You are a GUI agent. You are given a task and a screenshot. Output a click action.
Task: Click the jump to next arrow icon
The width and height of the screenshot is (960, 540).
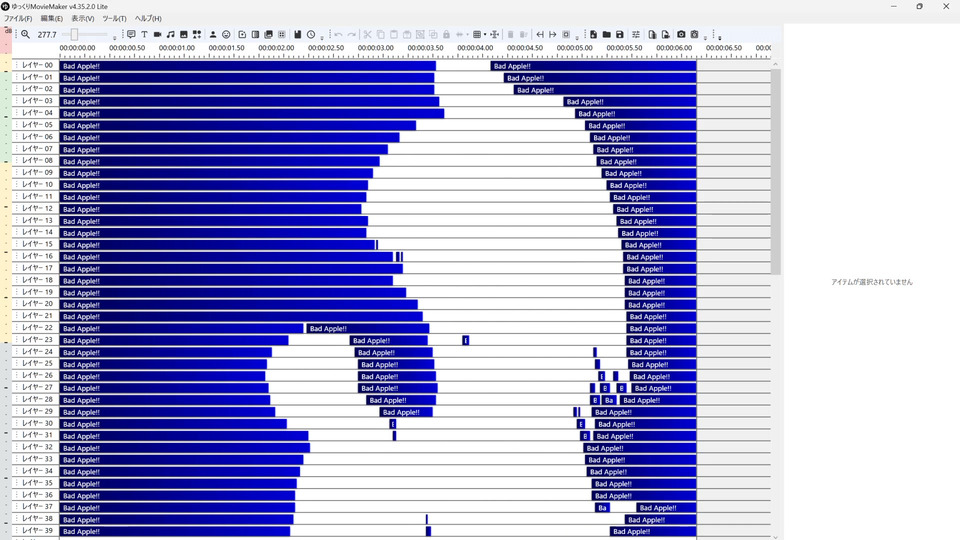point(553,34)
